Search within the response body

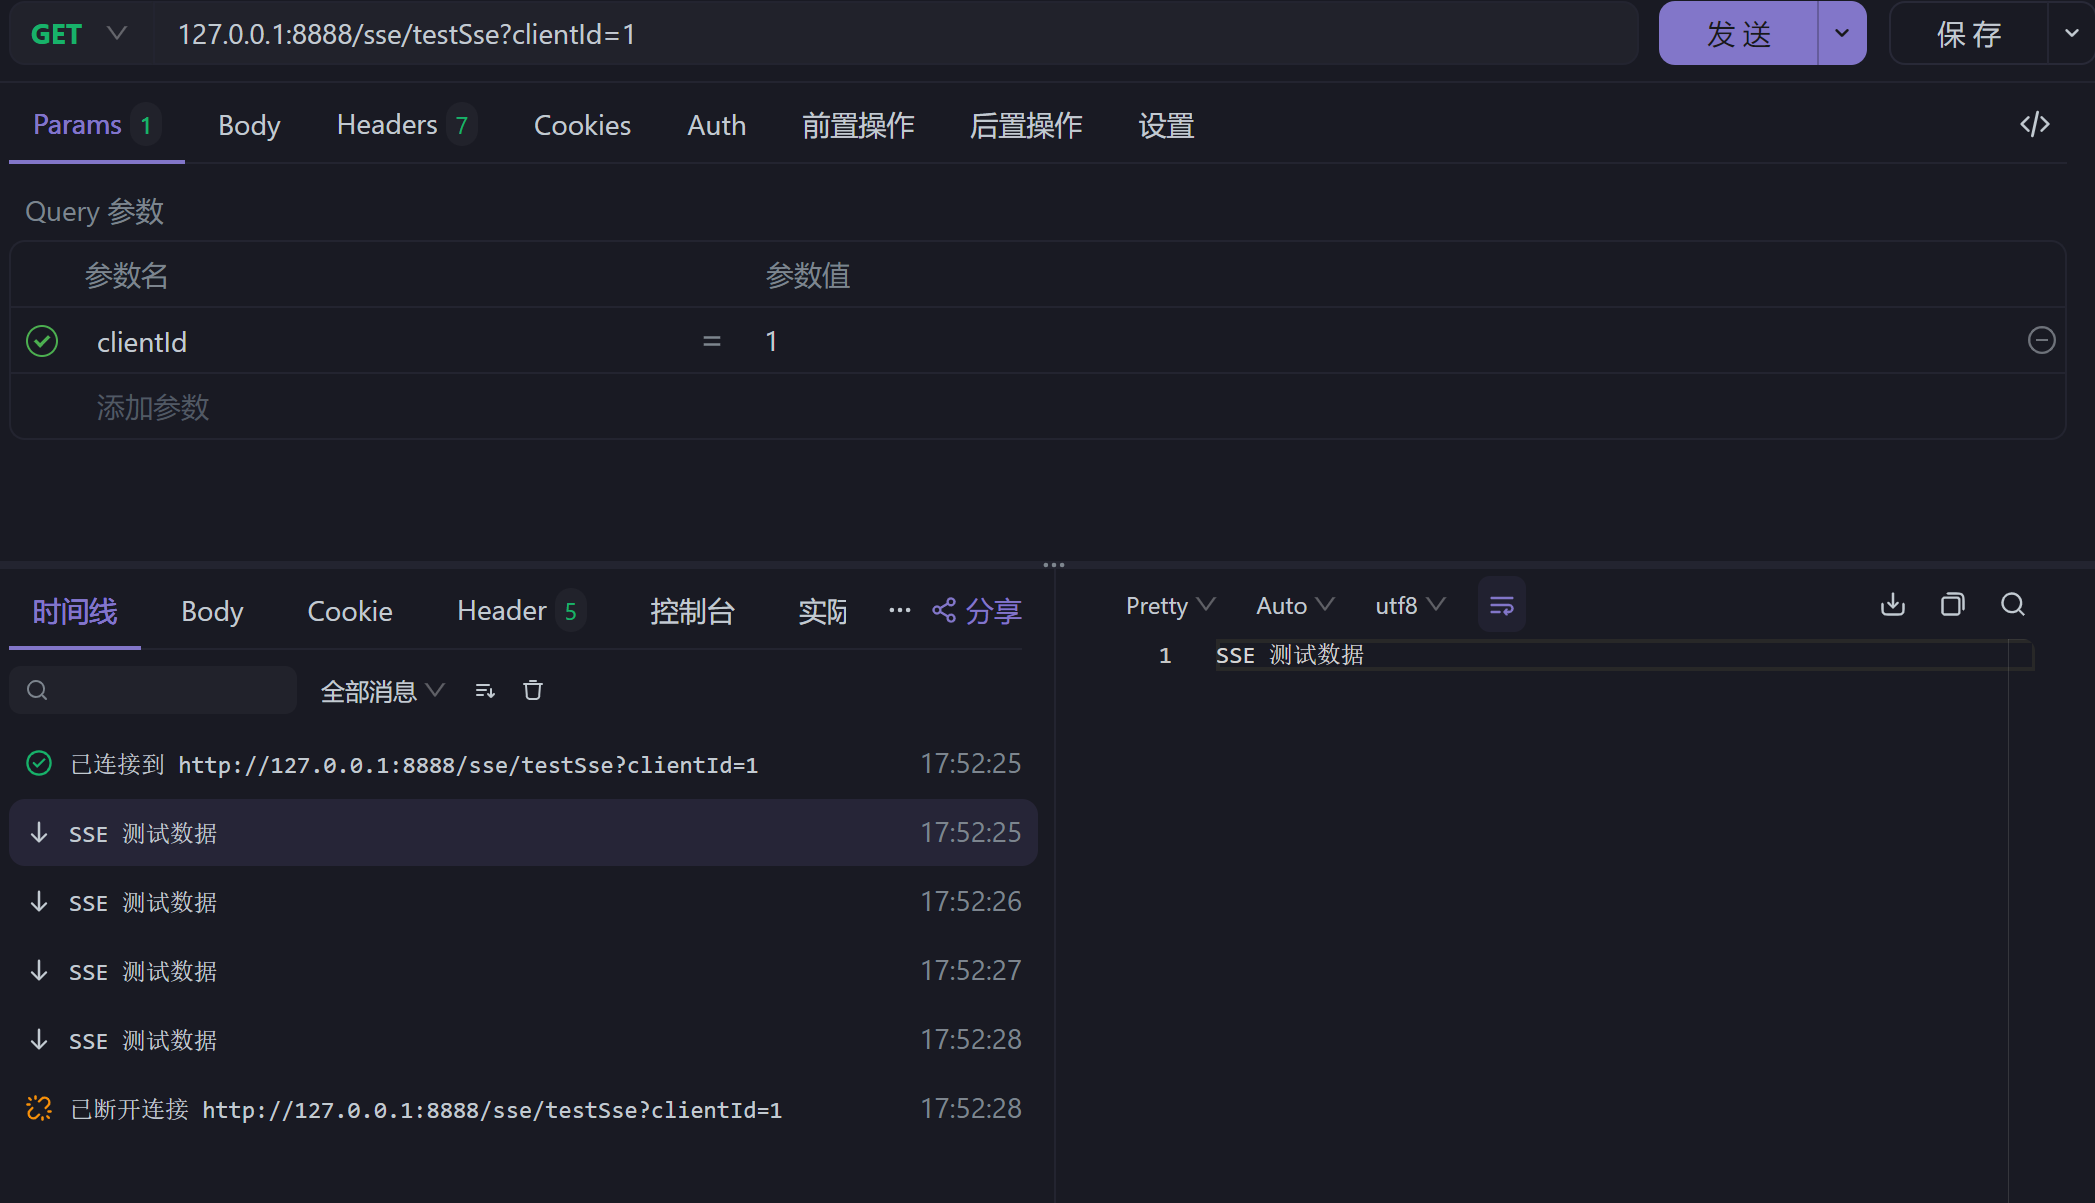2013,605
